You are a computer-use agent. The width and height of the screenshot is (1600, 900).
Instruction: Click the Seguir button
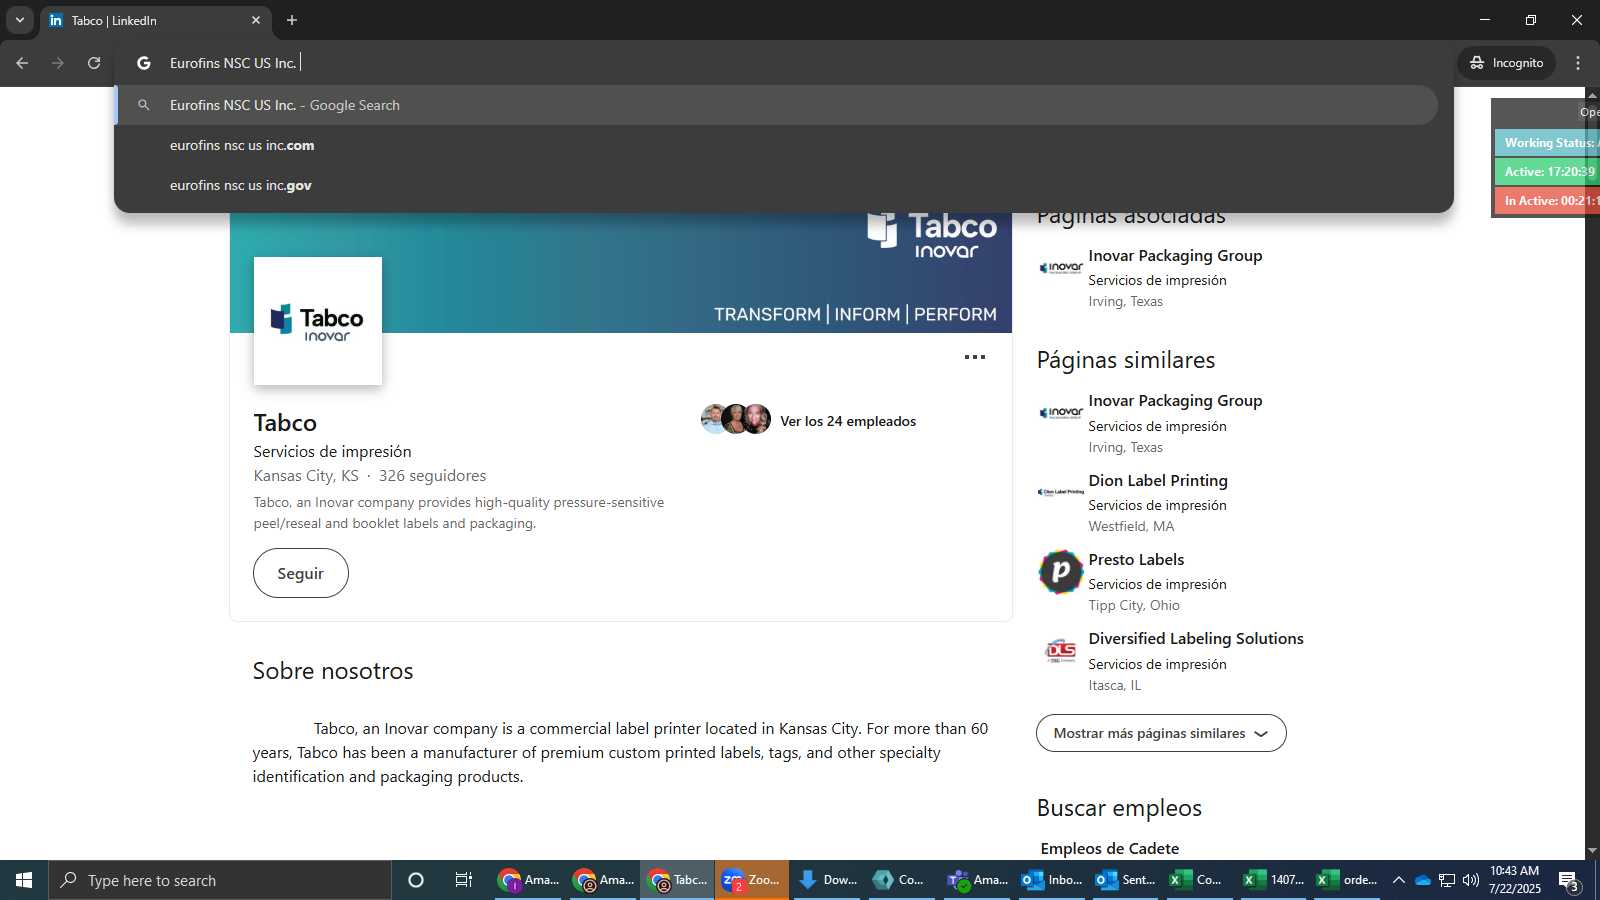pyautogui.click(x=301, y=573)
